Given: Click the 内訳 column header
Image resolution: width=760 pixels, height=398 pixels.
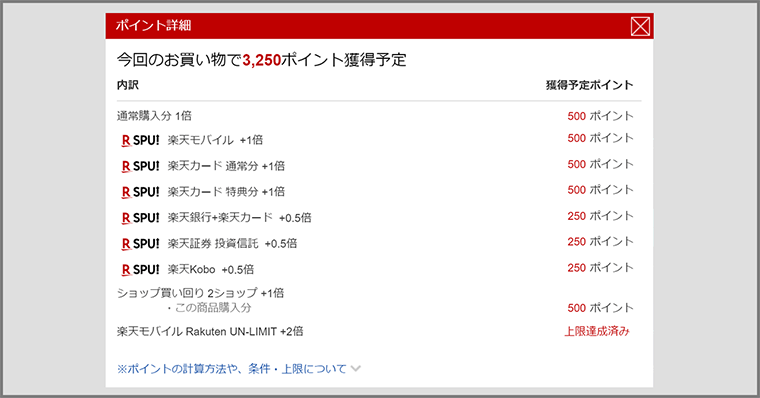Looking at the screenshot, I should point(128,85).
